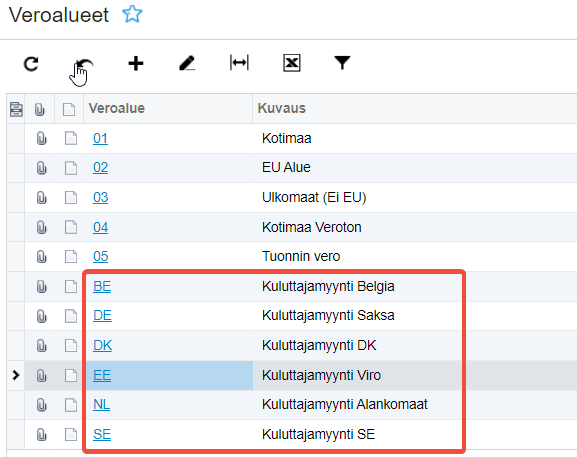
Task: Open attachments for row 01
Action: click(x=42, y=139)
